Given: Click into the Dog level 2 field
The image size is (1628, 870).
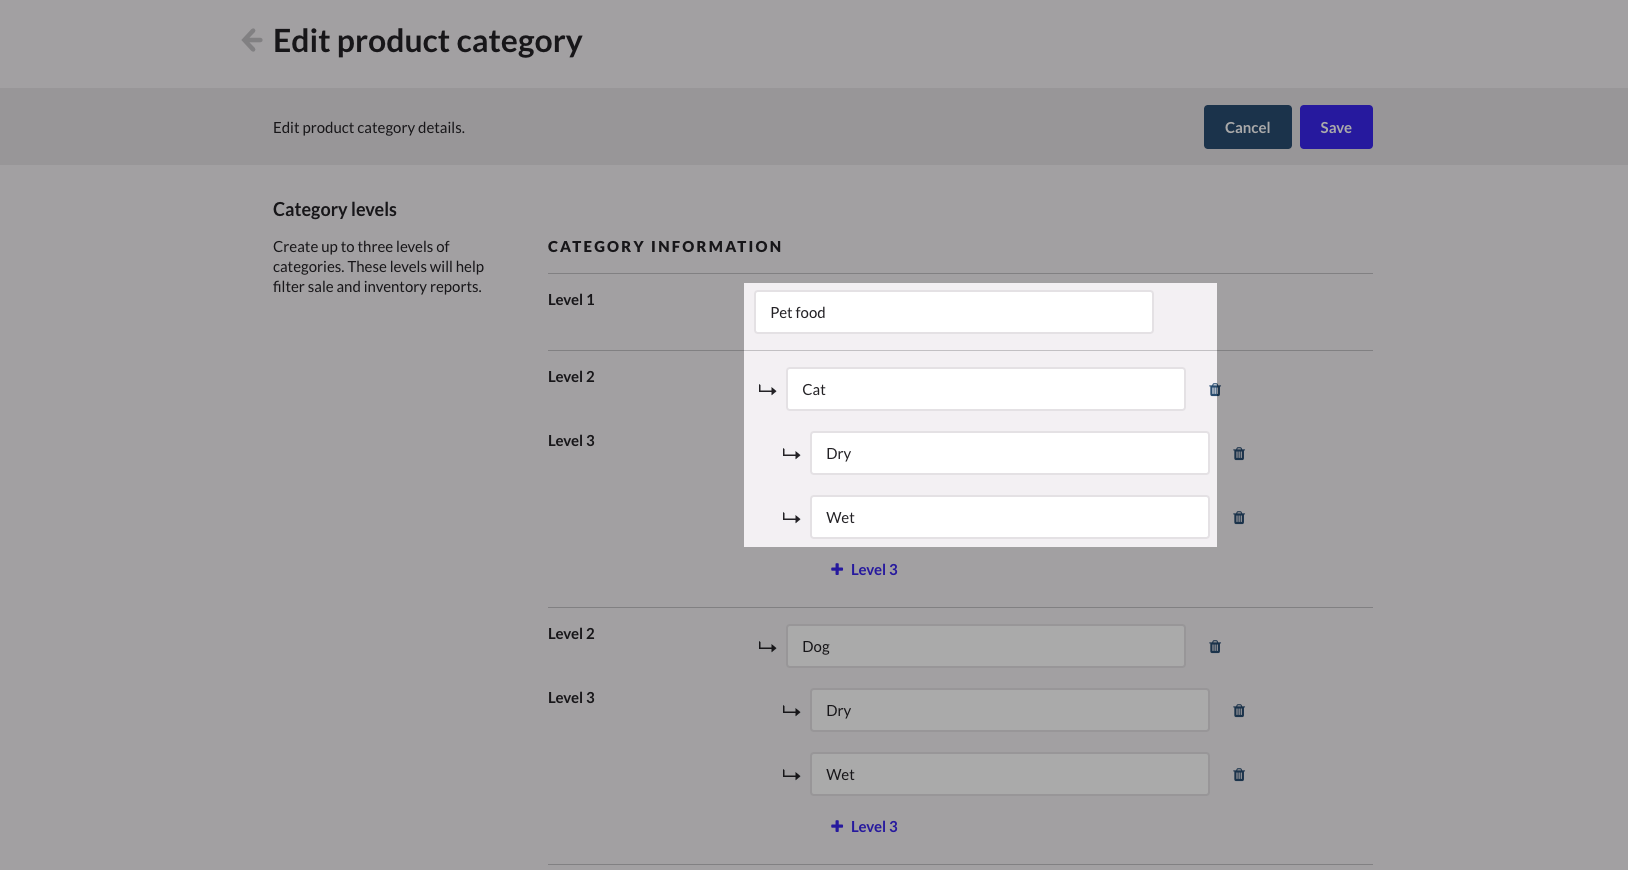Looking at the screenshot, I should coord(985,646).
